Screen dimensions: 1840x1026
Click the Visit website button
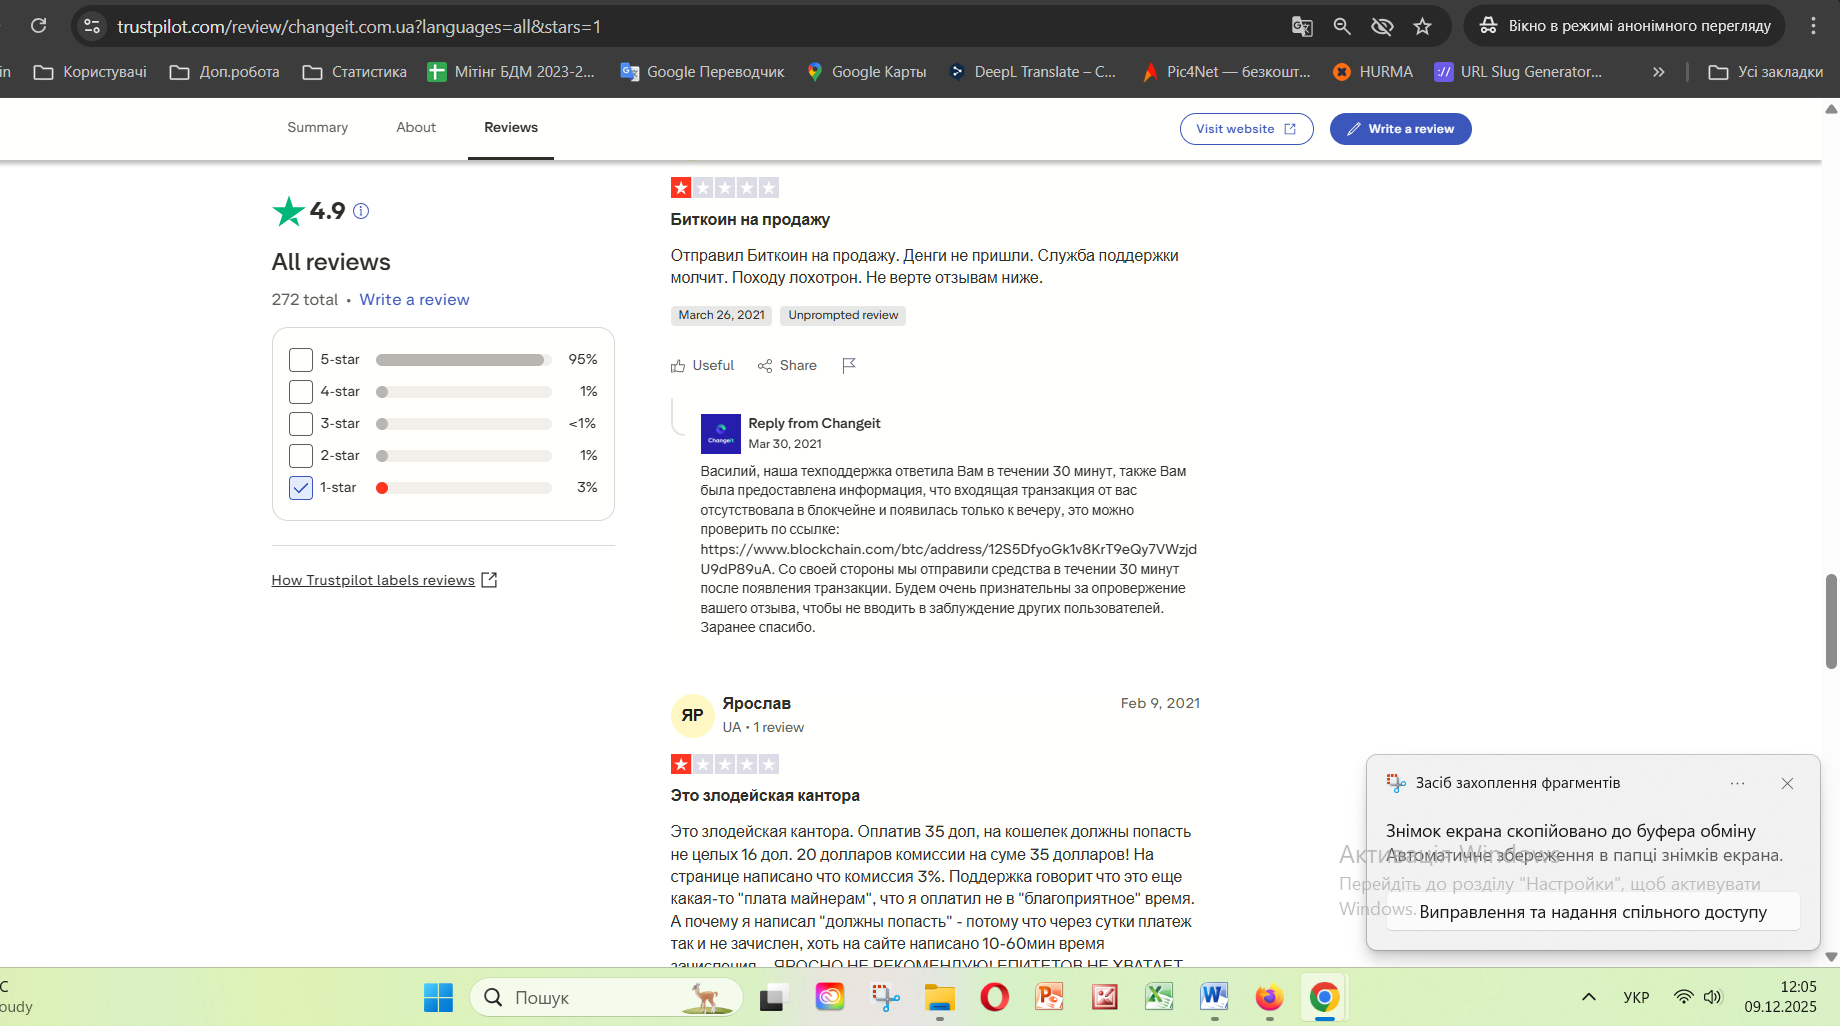[x=1246, y=129]
